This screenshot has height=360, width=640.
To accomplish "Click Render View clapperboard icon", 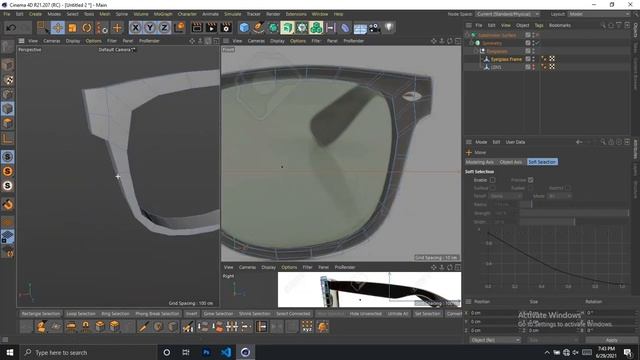I will click(x=197, y=28).
